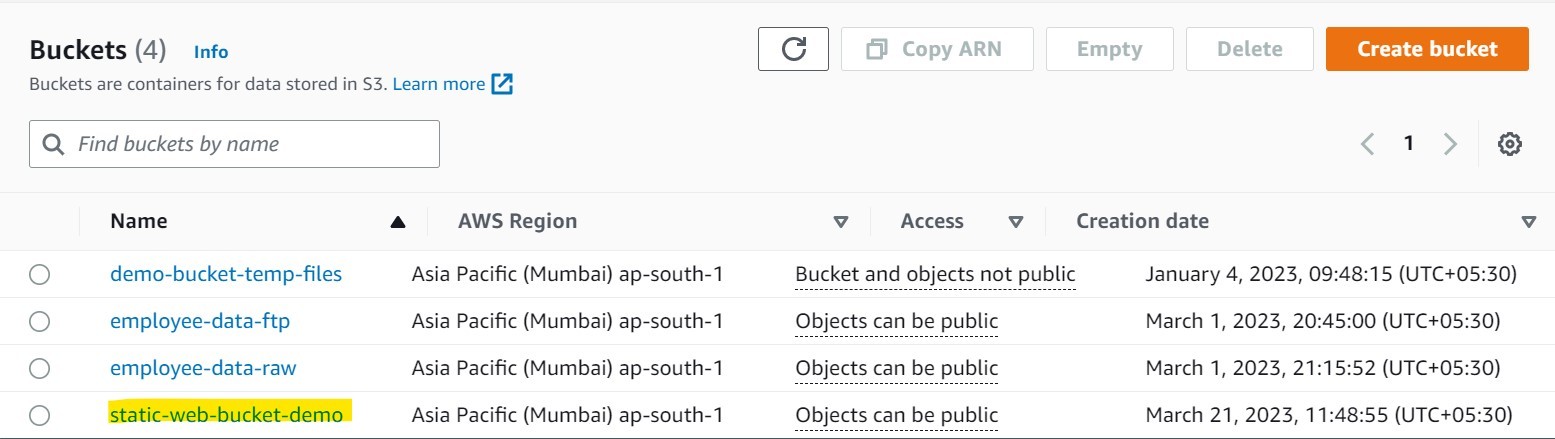Go to the previous page arrow
Screen dimensions: 1555x439
click(x=1368, y=144)
